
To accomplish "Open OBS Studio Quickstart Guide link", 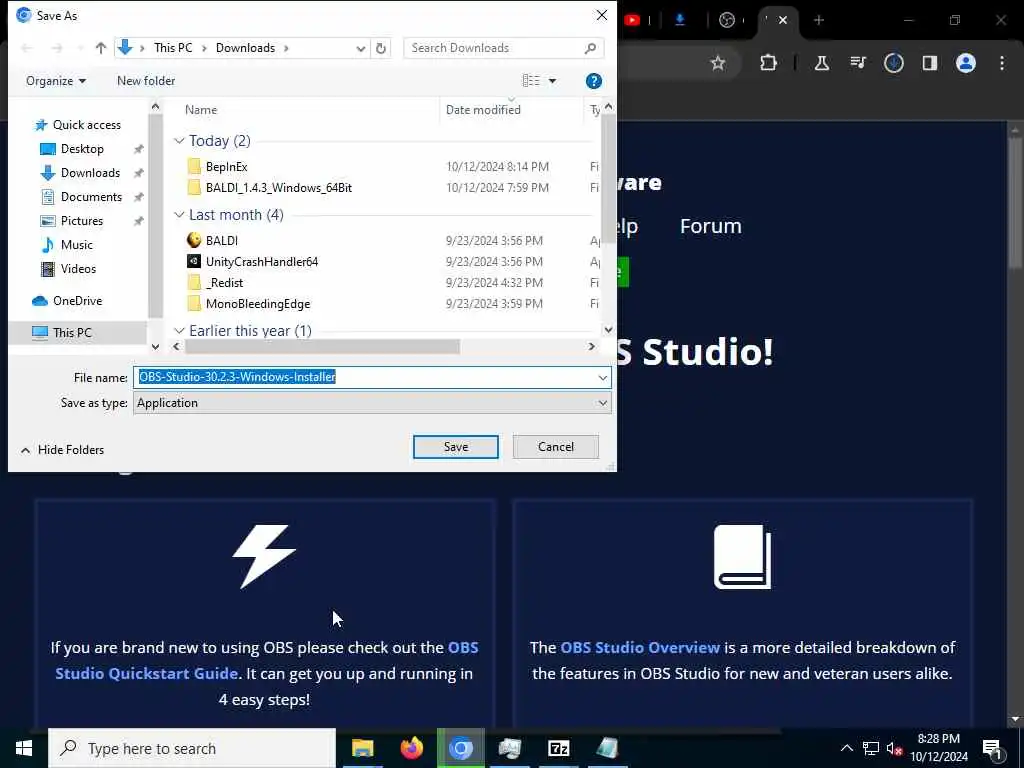I will tap(266, 660).
